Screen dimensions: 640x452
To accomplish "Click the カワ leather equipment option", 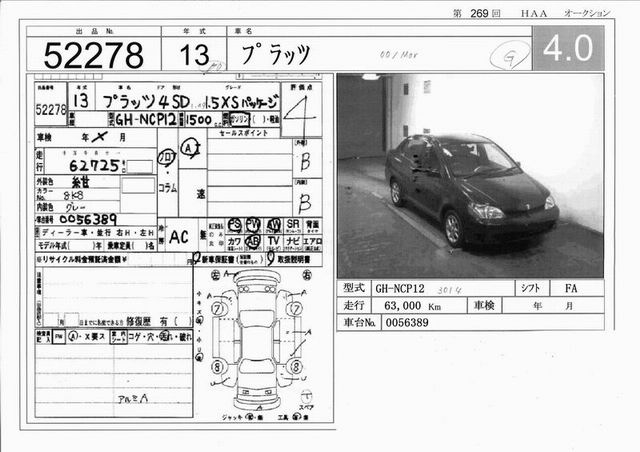I will 234,243.
